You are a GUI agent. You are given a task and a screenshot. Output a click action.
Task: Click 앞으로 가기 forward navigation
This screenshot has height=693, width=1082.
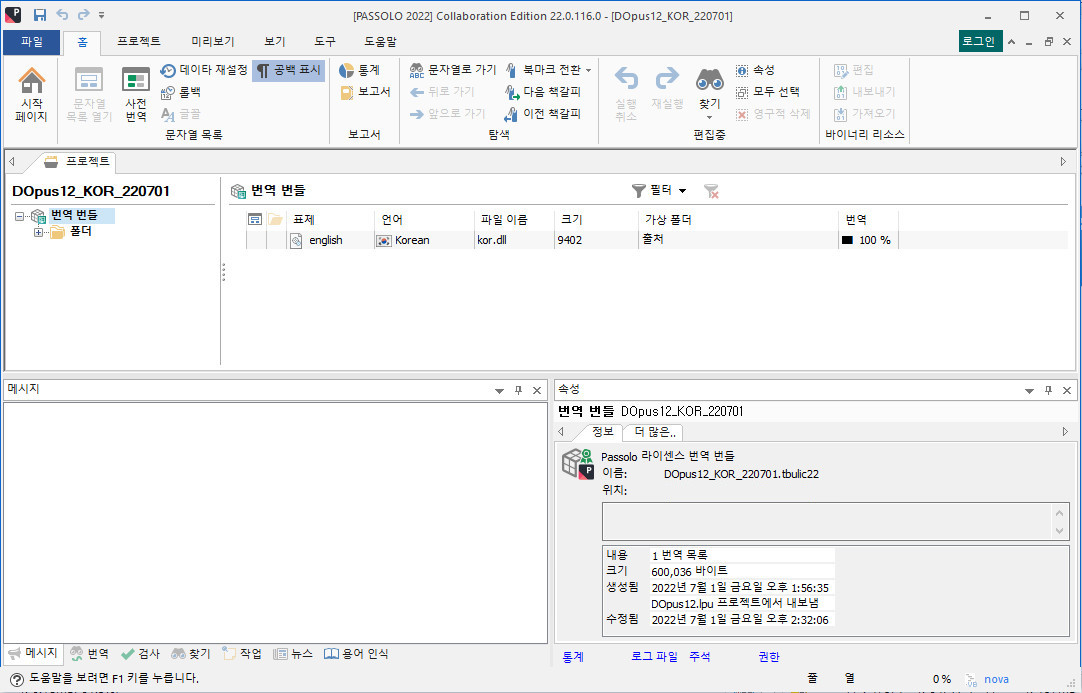point(448,114)
